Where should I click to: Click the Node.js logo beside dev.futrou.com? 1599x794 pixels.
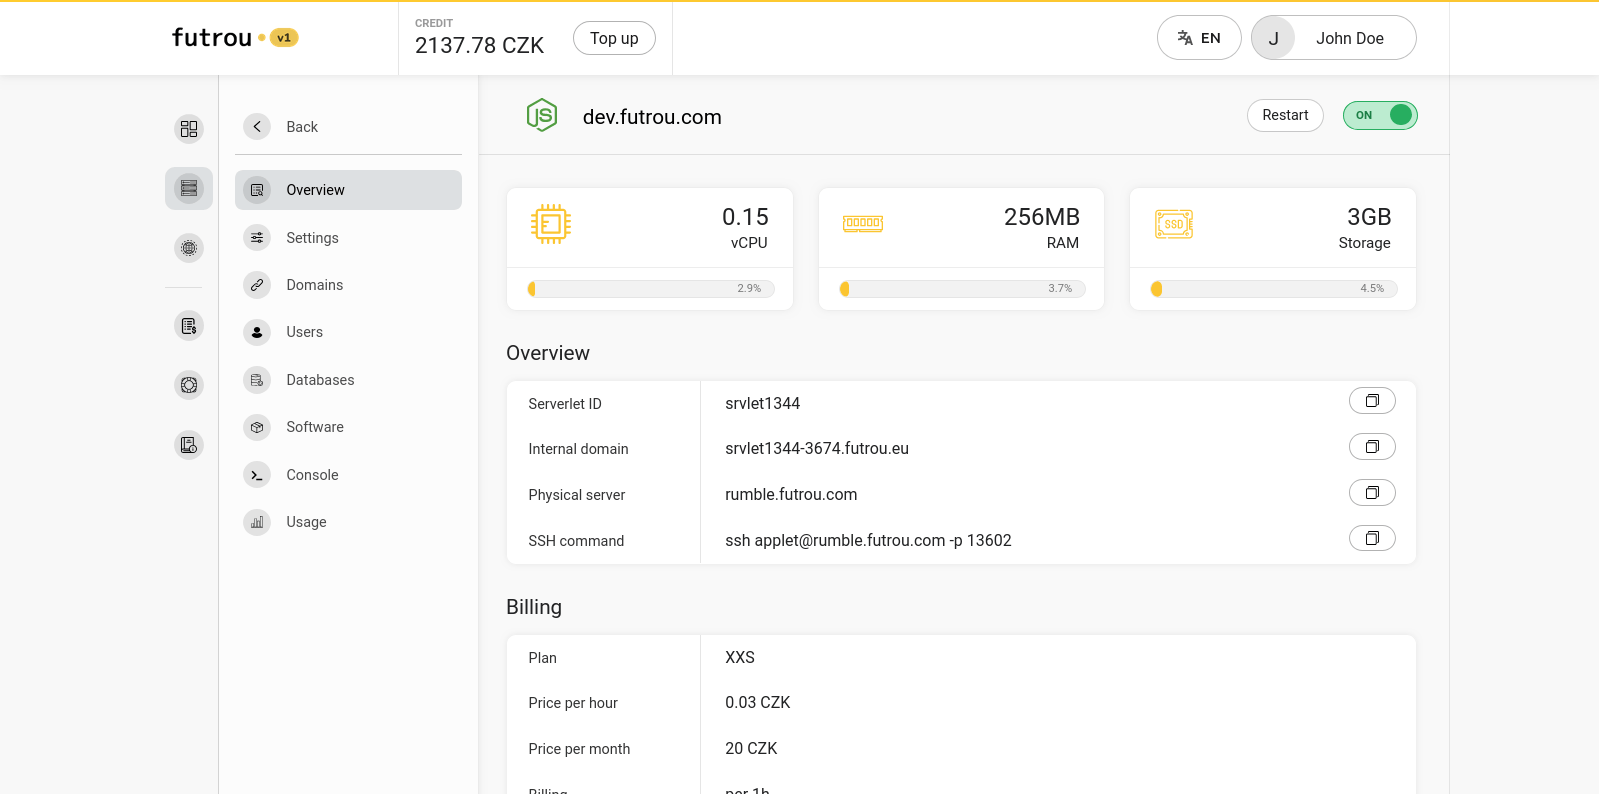click(542, 116)
